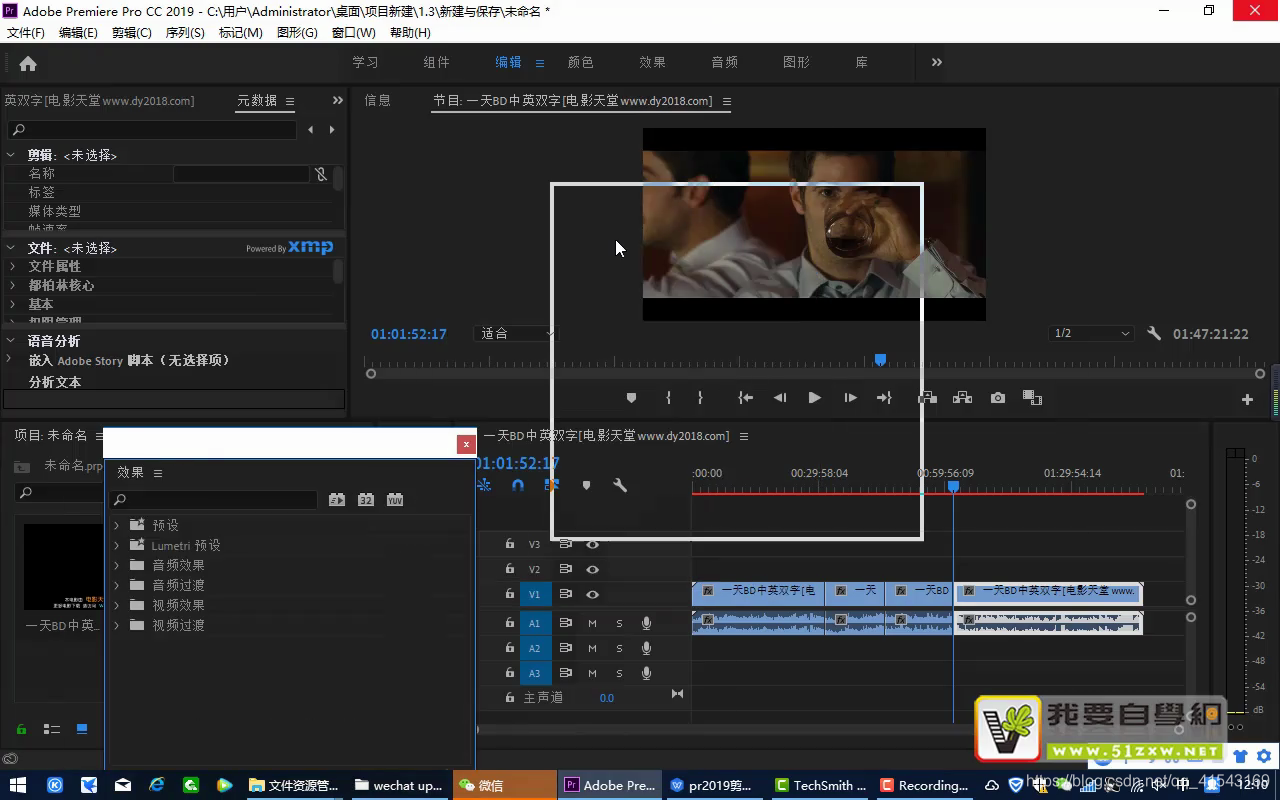Screen dimensions: 1280x800
Task: Expand the 视频效果 folder
Action: click(117, 605)
